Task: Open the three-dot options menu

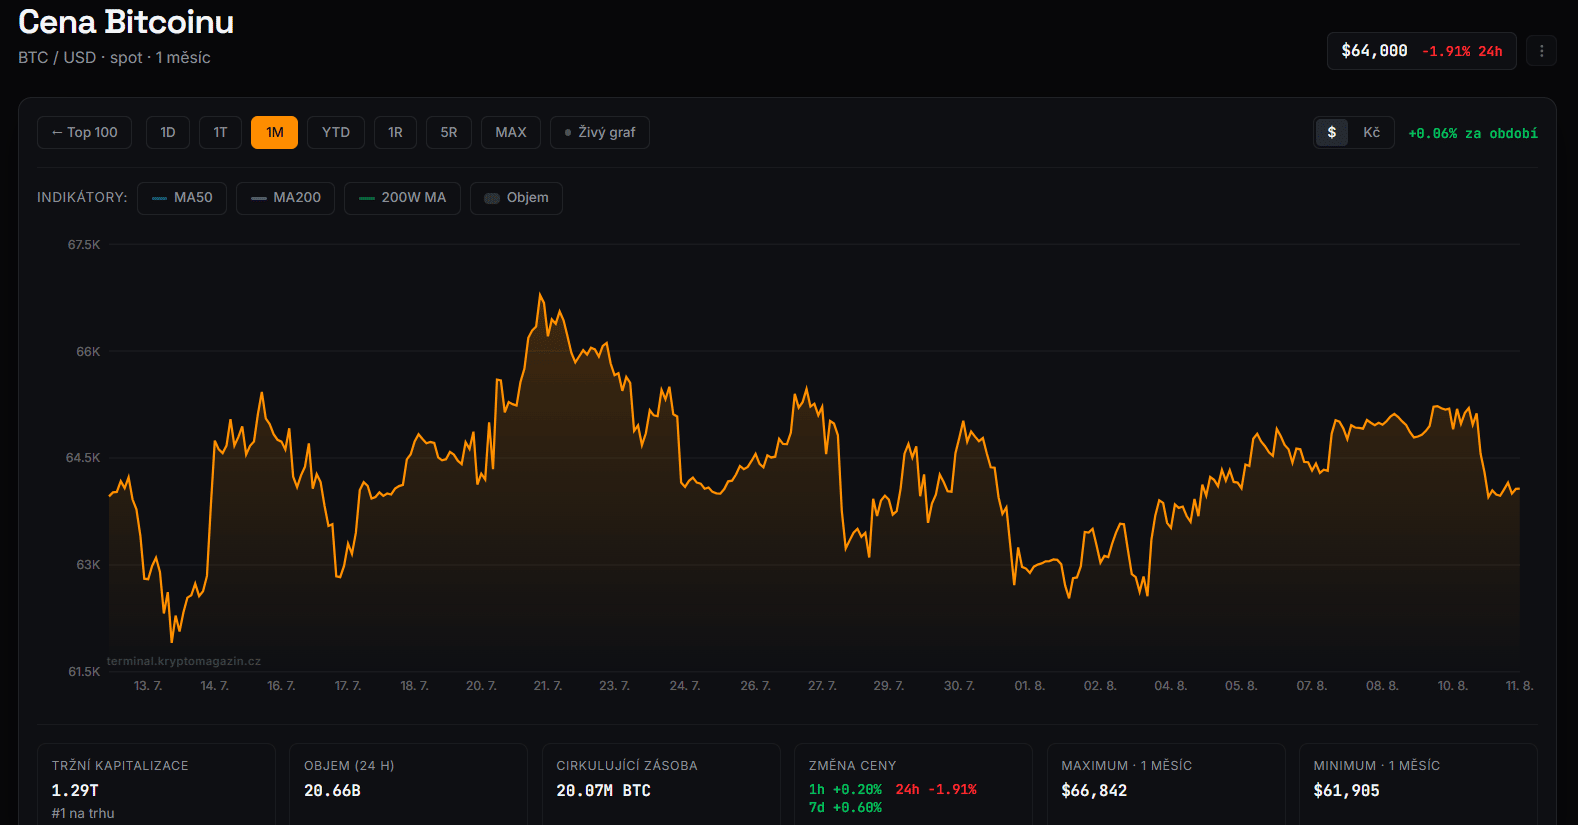Action: tap(1541, 51)
